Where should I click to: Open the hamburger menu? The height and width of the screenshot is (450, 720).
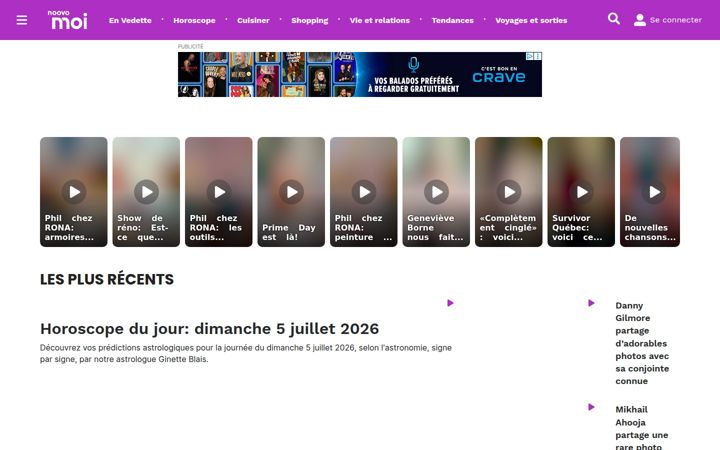(x=22, y=20)
